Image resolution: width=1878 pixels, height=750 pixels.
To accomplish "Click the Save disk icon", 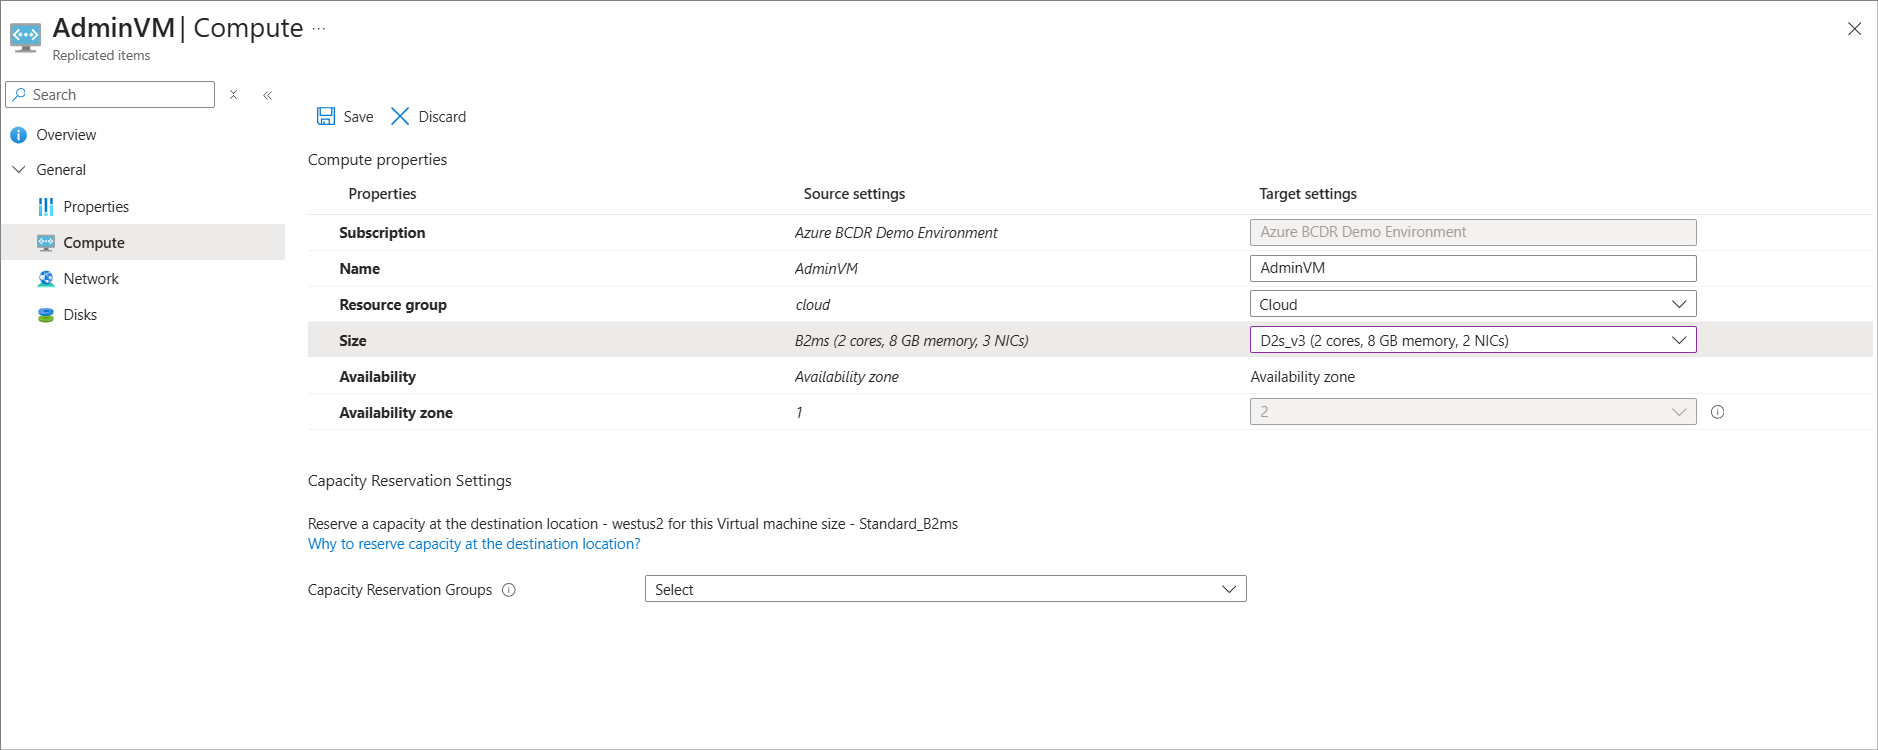I will (x=326, y=116).
